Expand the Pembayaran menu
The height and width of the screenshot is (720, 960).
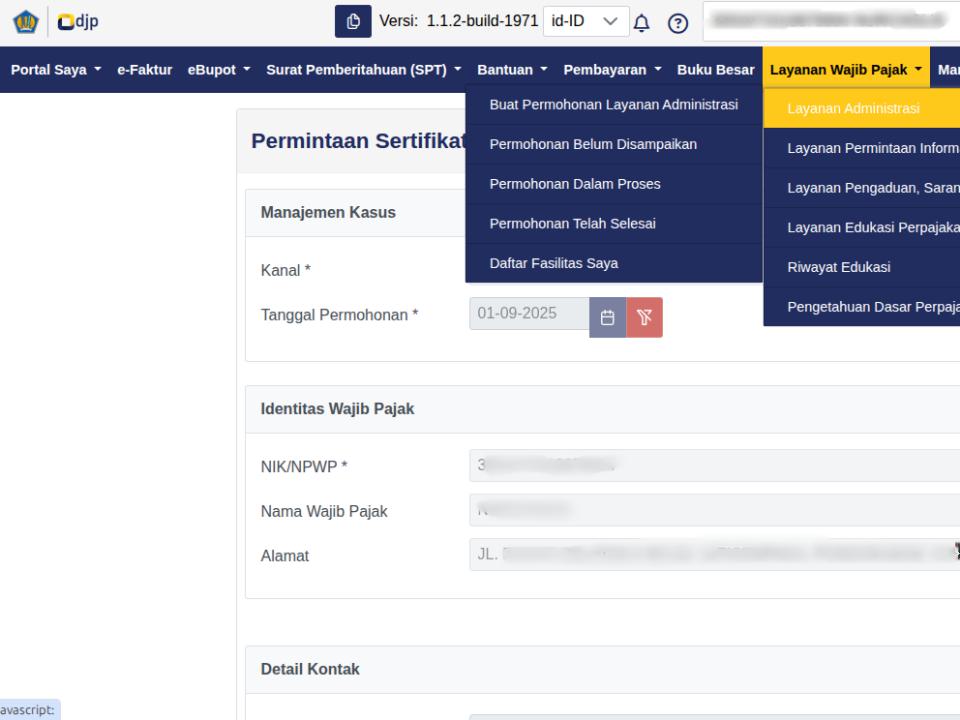click(612, 70)
